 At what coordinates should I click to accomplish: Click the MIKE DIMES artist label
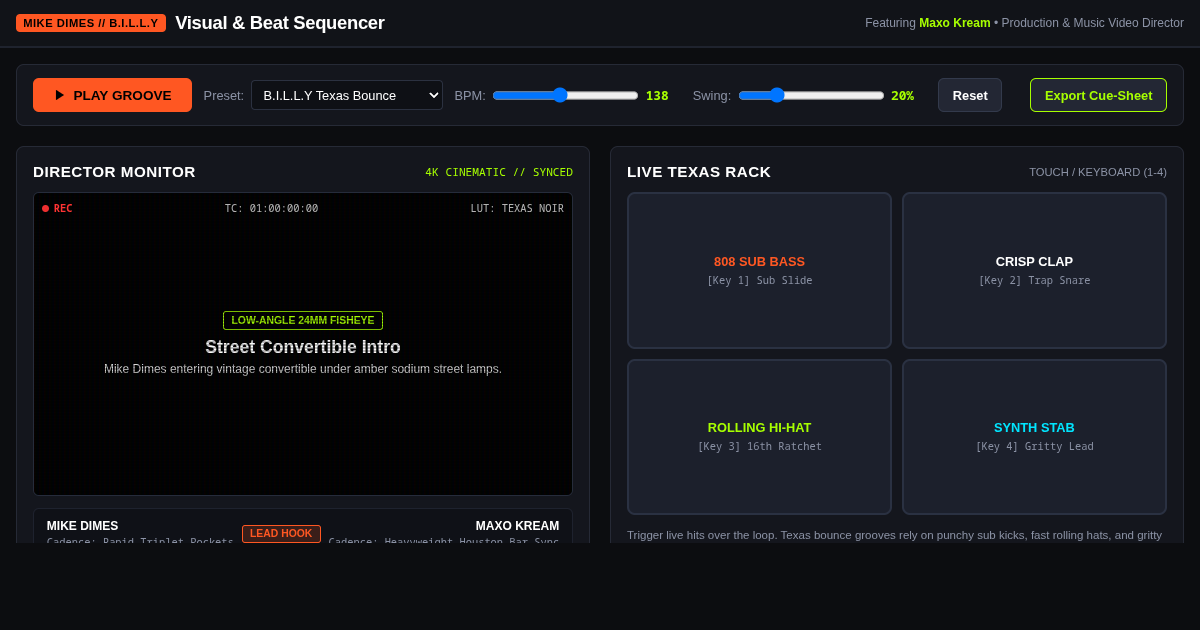82,526
